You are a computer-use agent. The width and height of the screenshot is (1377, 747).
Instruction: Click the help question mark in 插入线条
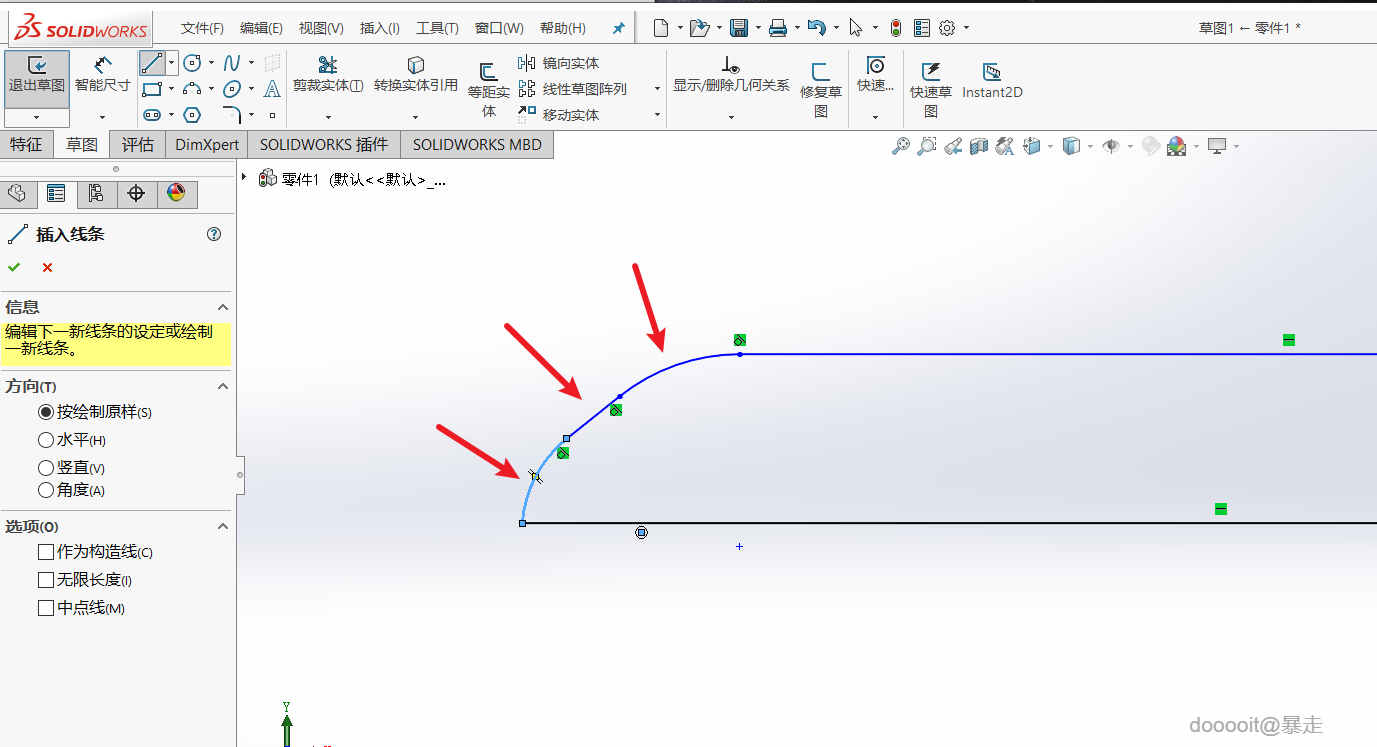(x=213, y=234)
